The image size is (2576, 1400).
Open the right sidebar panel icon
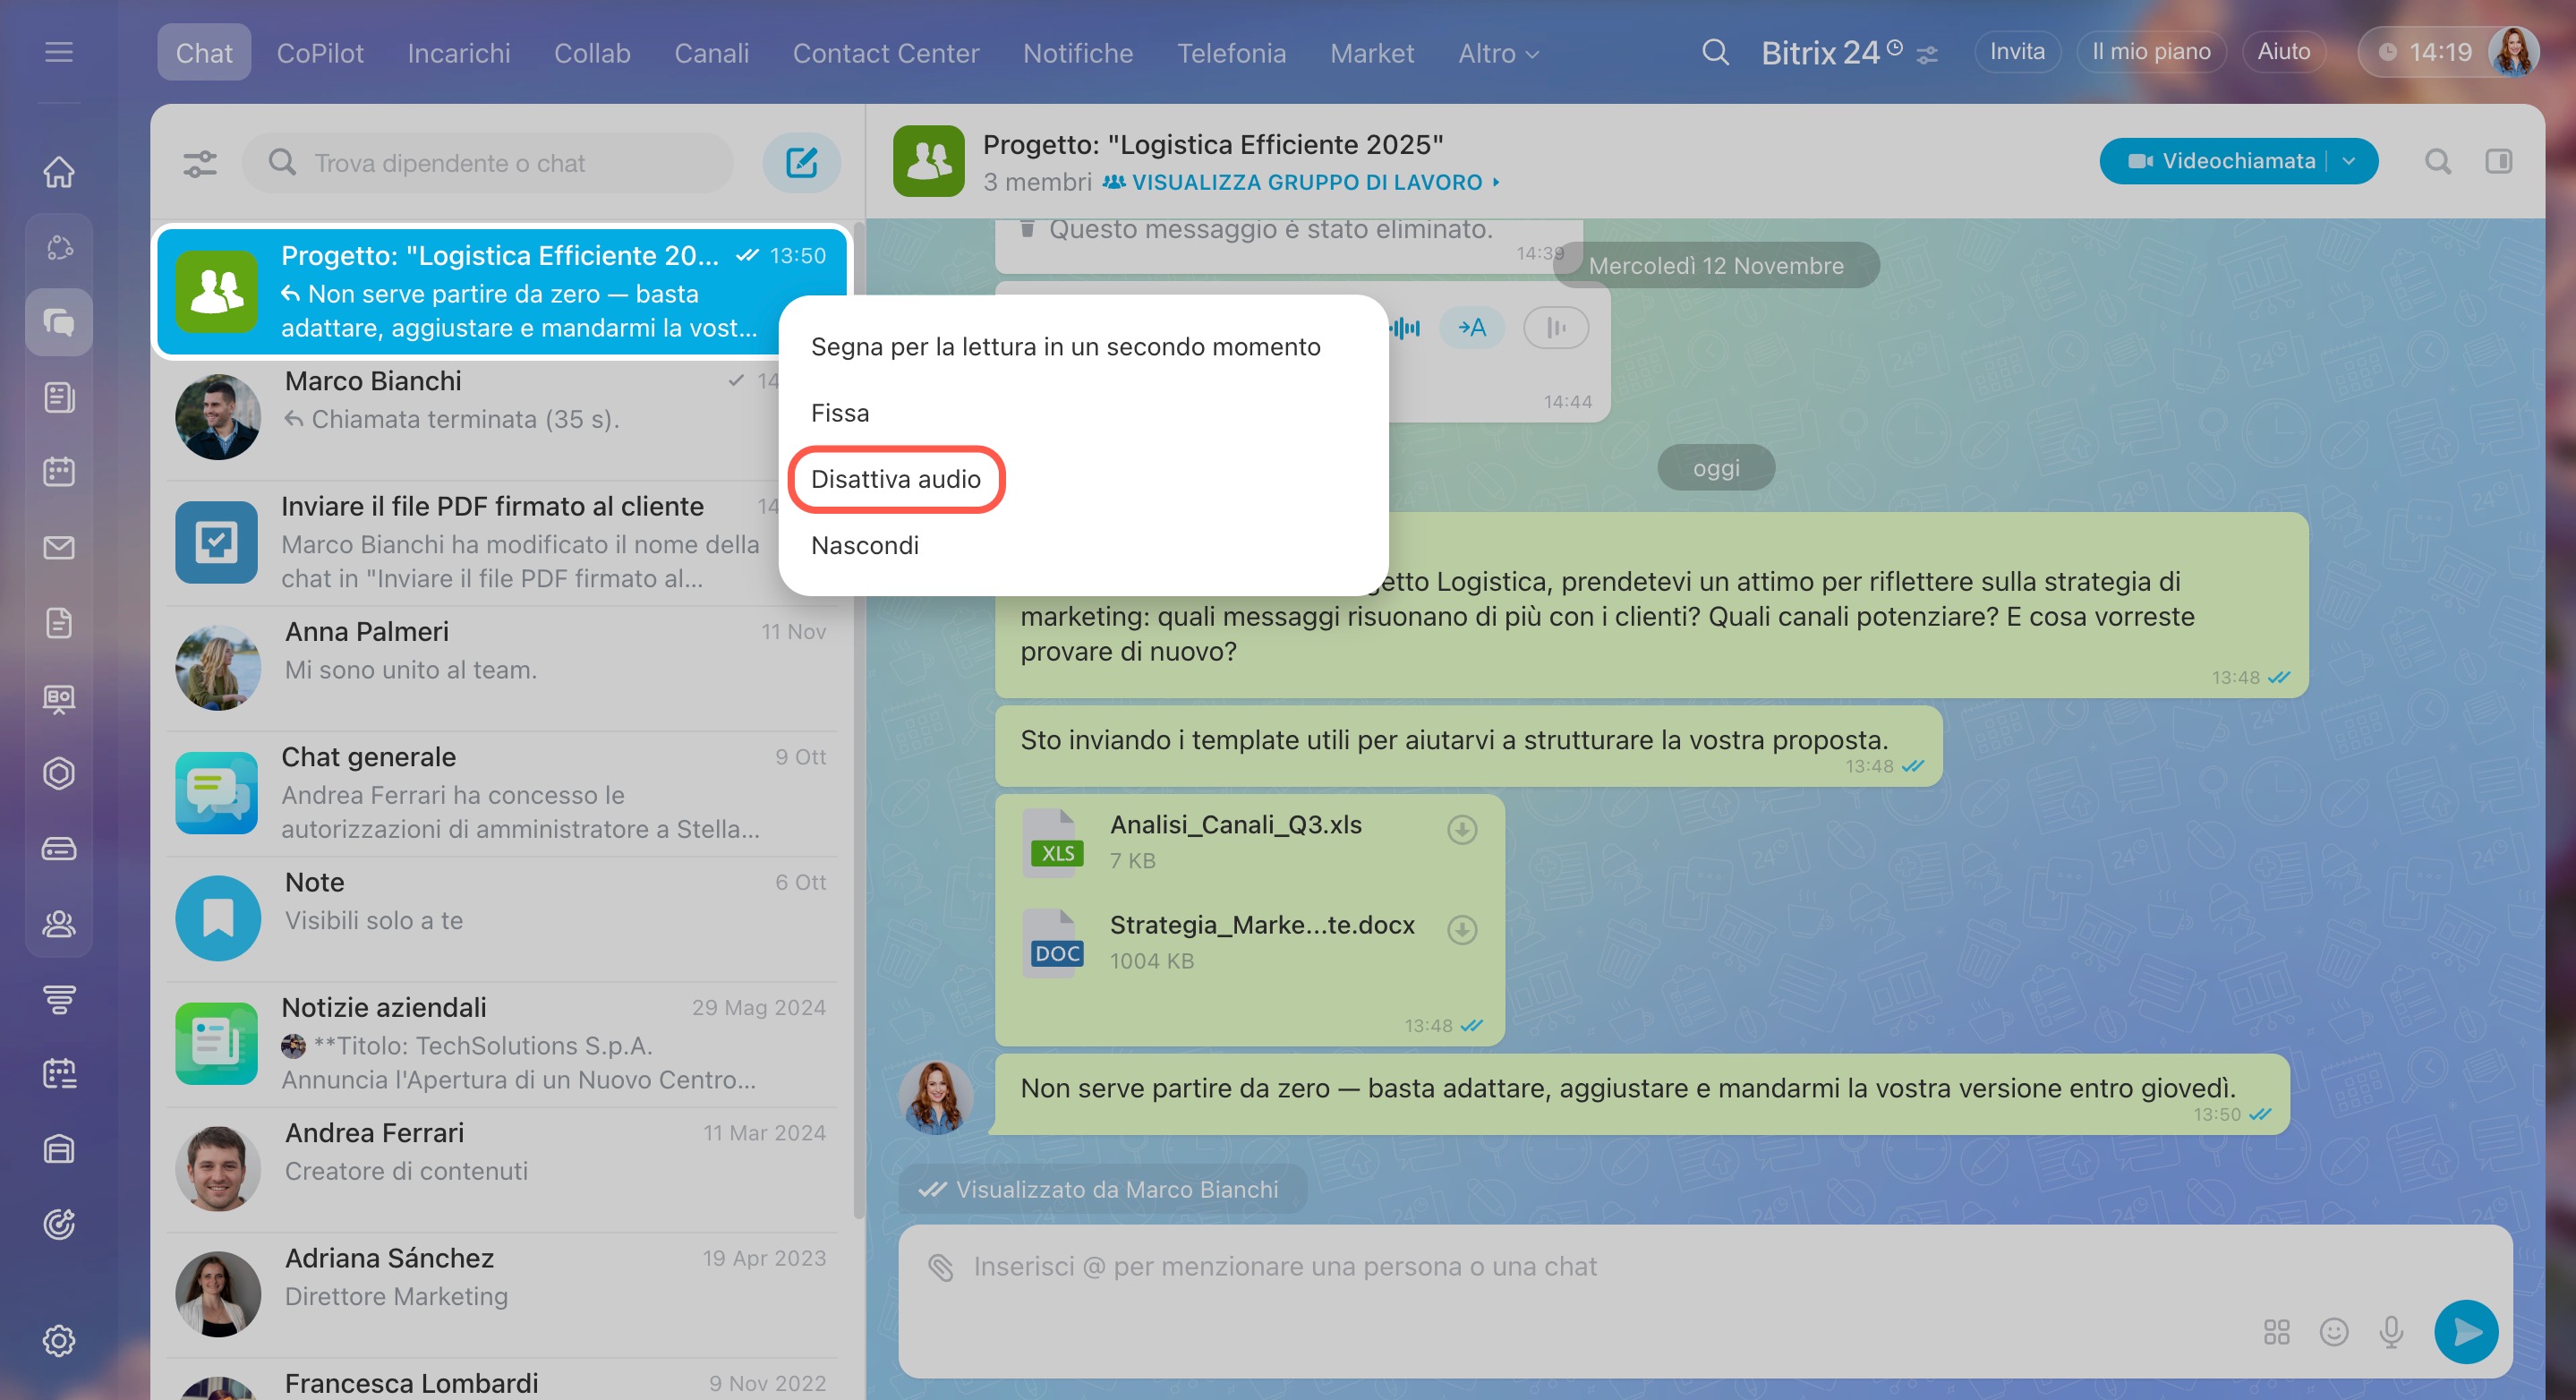click(2498, 161)
